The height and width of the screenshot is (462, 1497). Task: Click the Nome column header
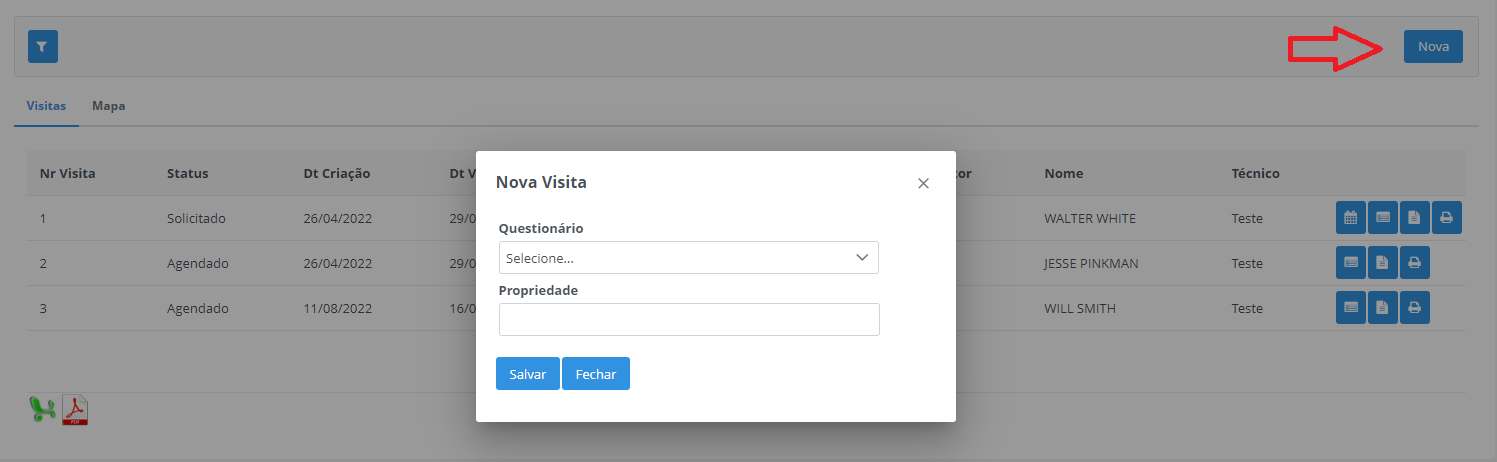click(1063, 173)
